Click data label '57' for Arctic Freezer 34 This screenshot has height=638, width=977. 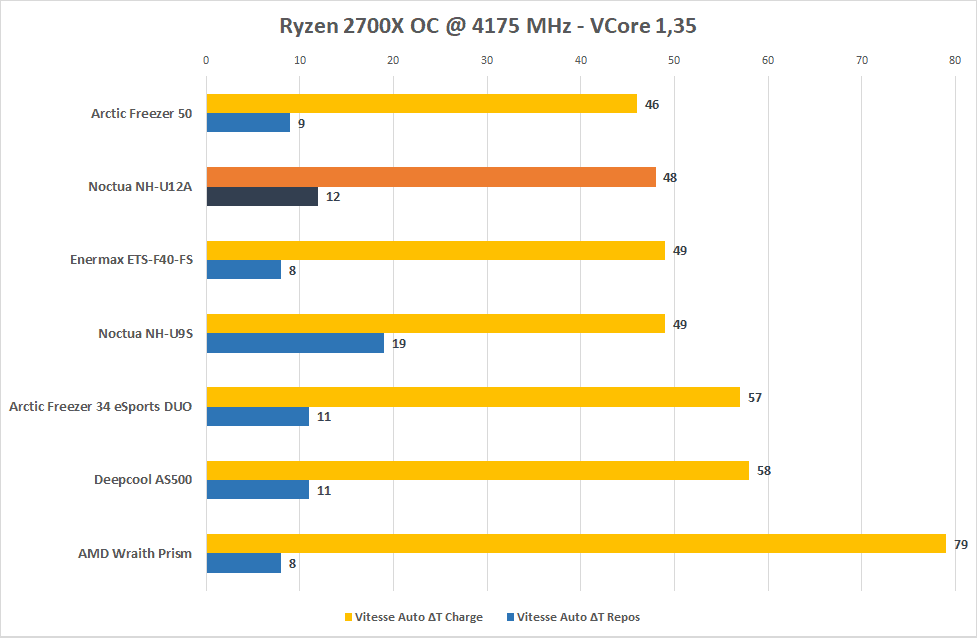[x=755, y=398]
